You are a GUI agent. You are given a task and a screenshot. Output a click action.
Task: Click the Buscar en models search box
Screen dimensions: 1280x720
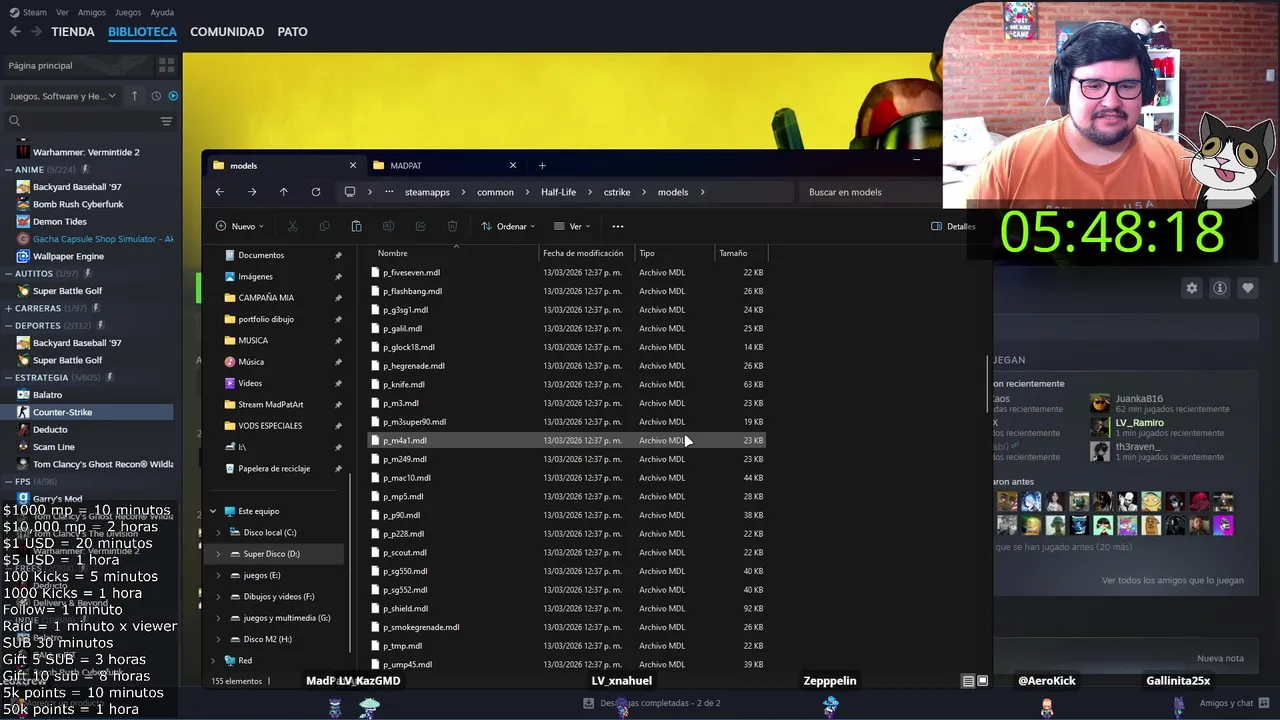[x=870, y=192]
